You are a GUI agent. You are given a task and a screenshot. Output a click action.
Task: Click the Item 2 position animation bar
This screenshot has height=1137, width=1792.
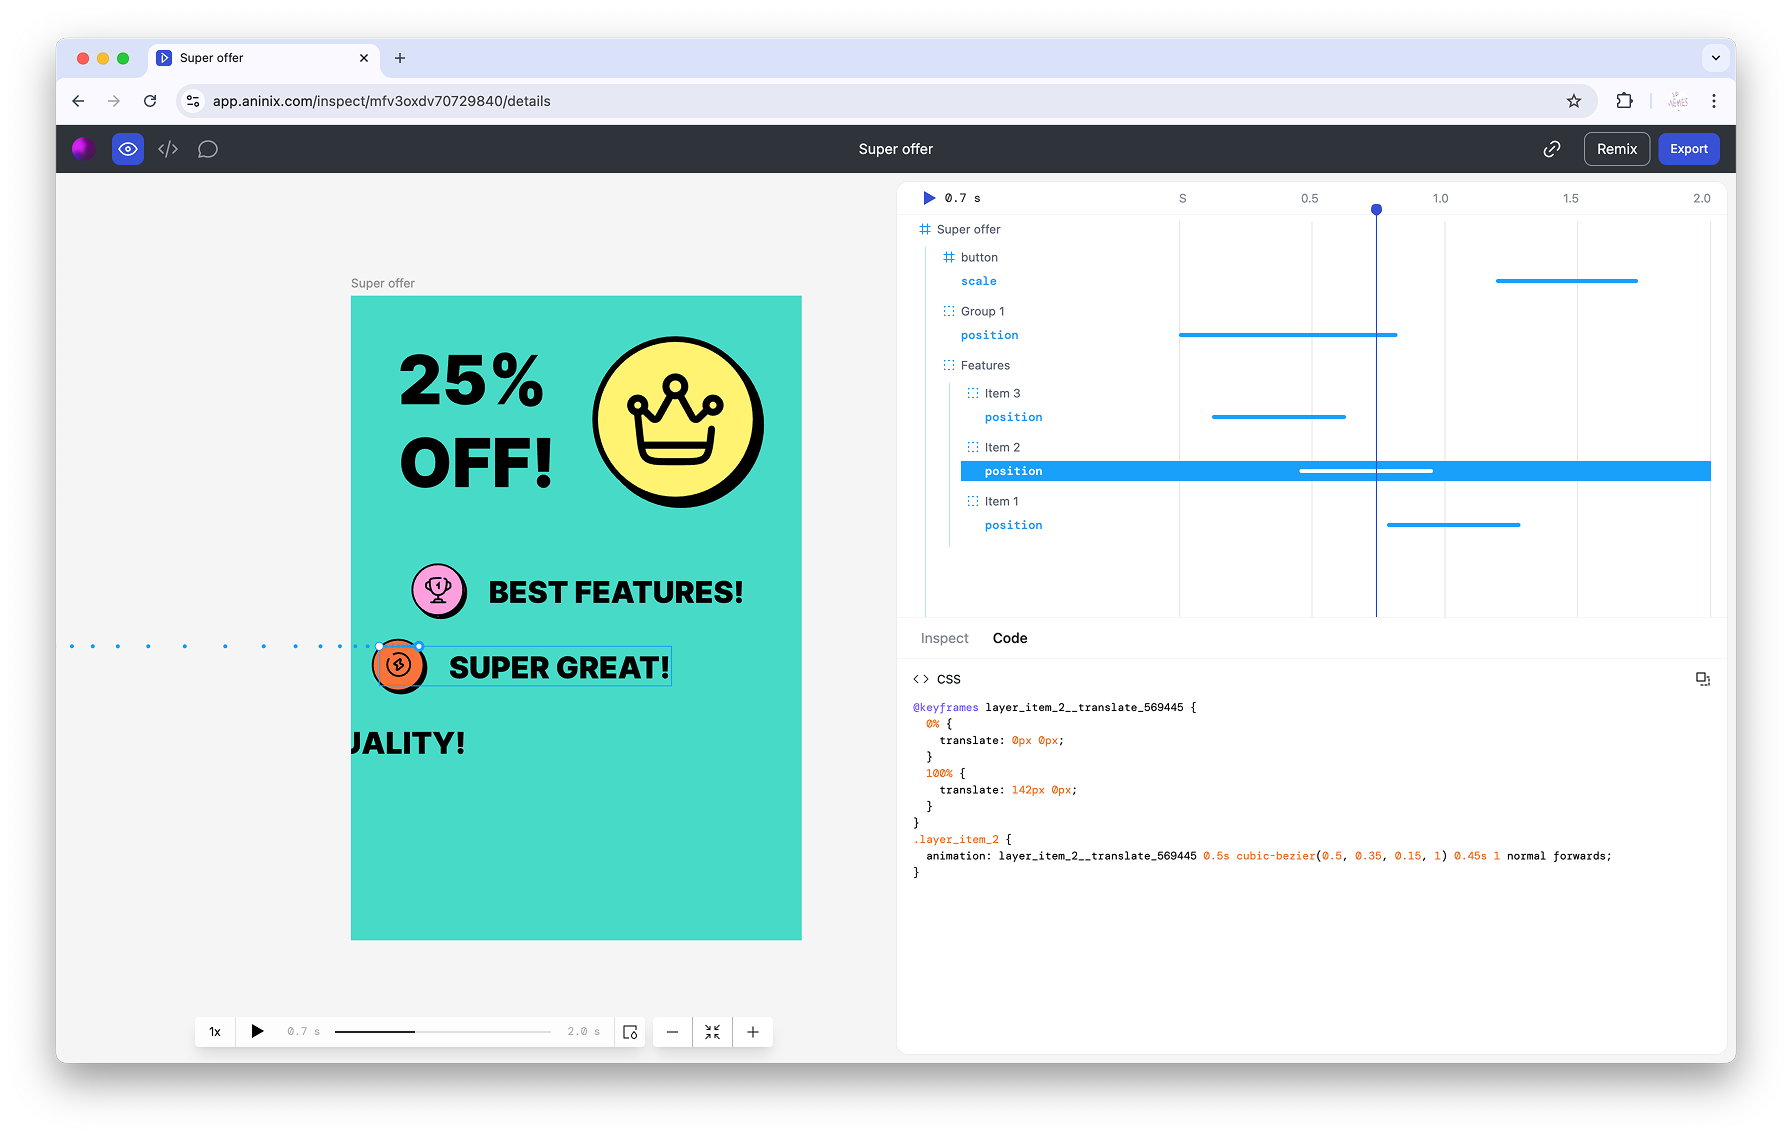pos(1366,471)
